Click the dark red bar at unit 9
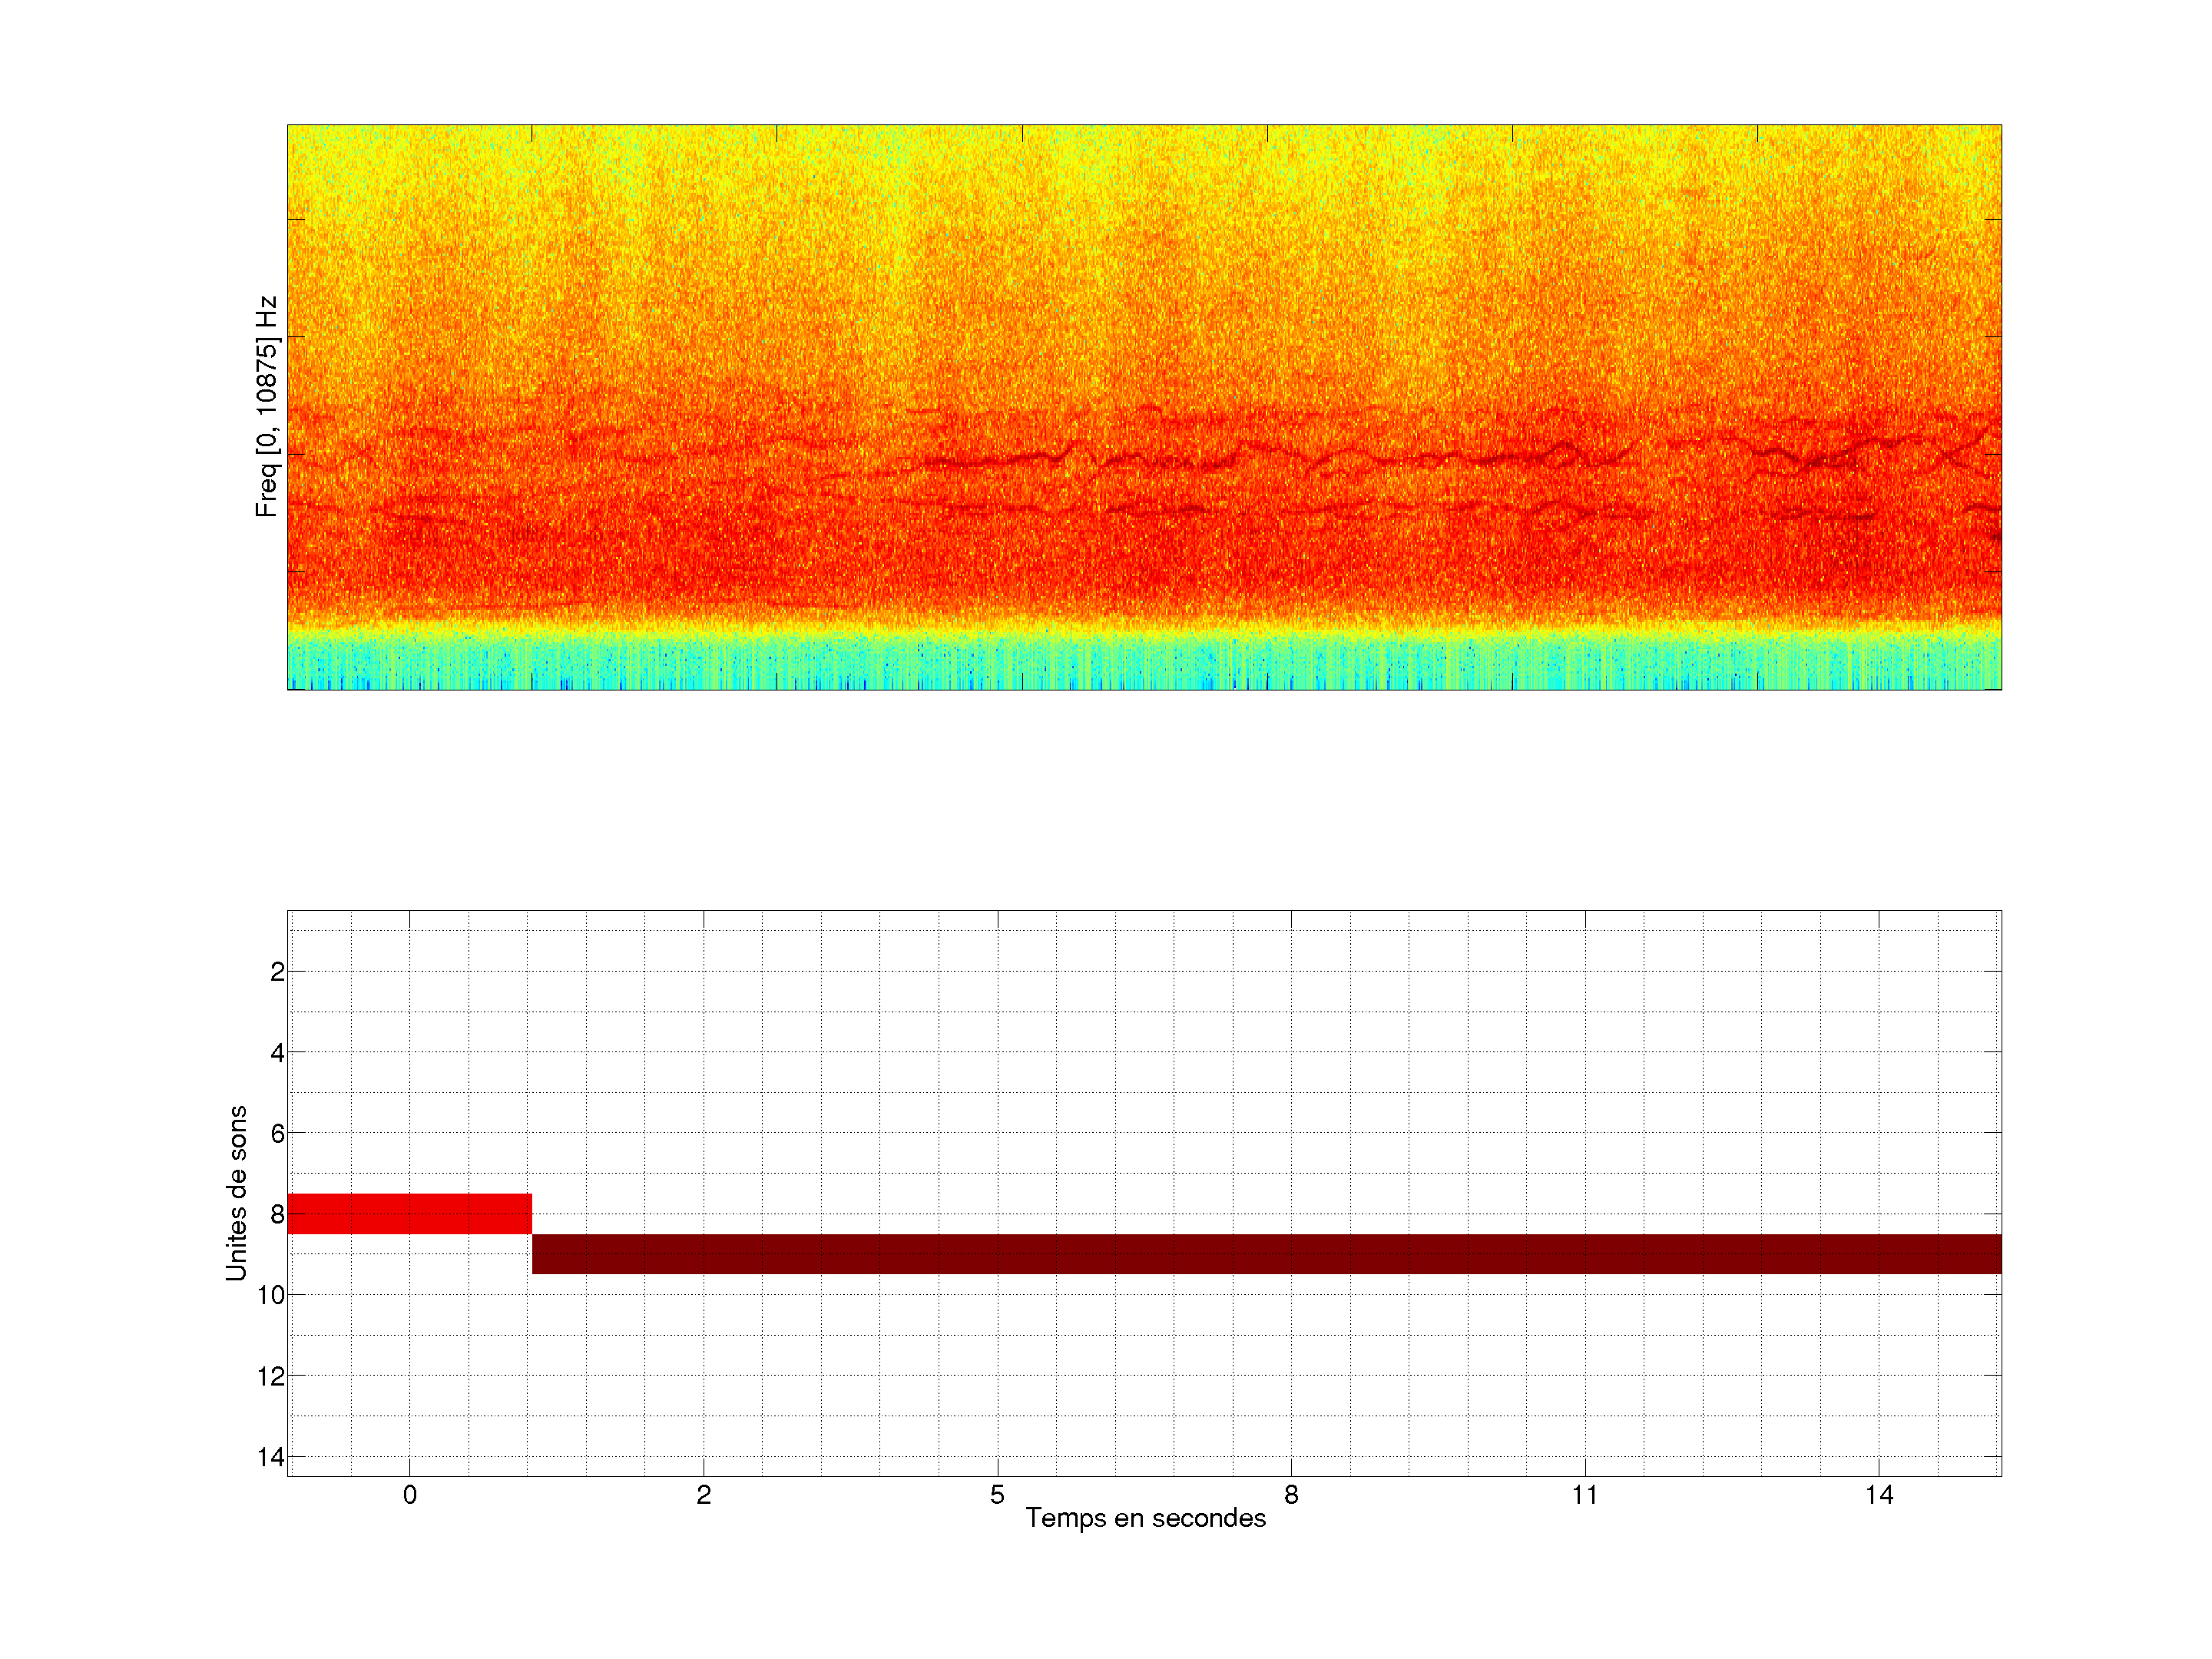This screenshot has height=1659, width=2212. tap(1266, 1253)
